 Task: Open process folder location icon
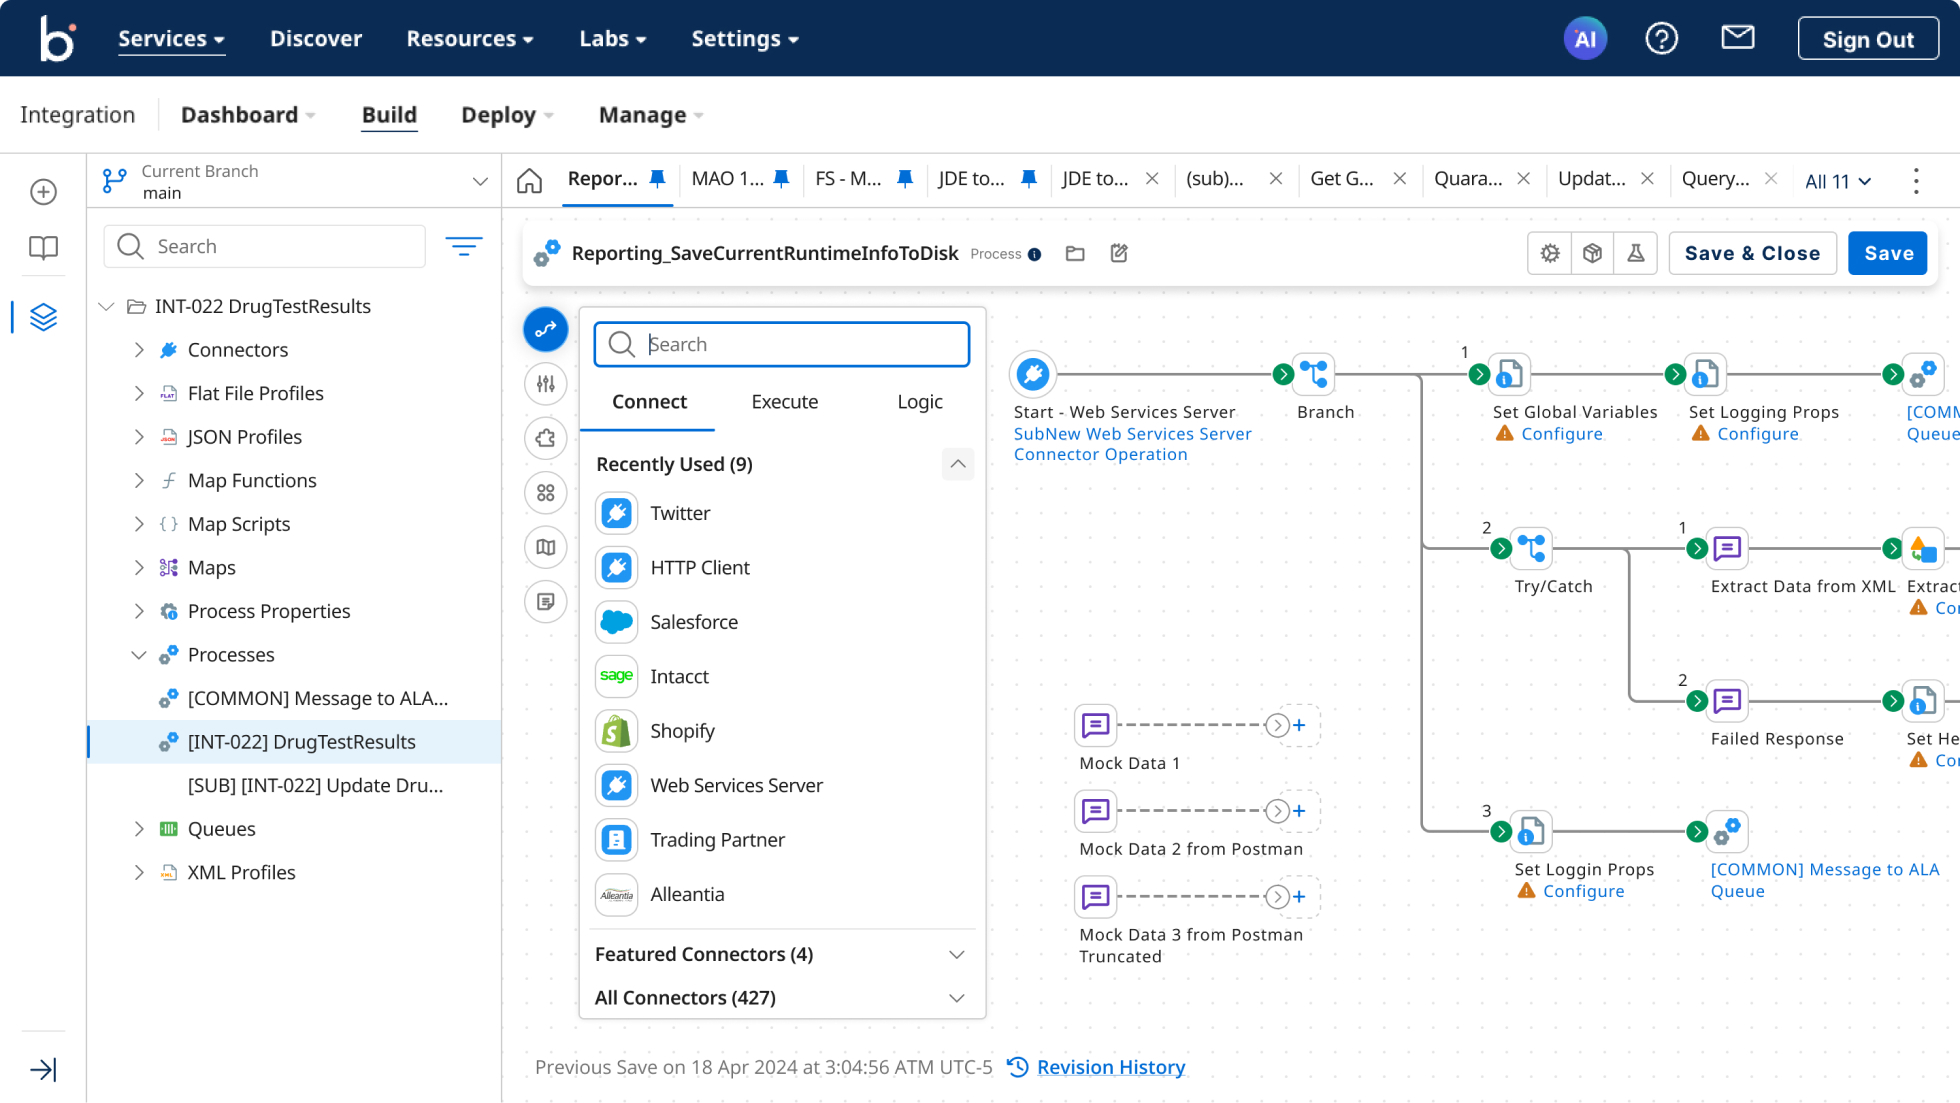pos(1075,254)
